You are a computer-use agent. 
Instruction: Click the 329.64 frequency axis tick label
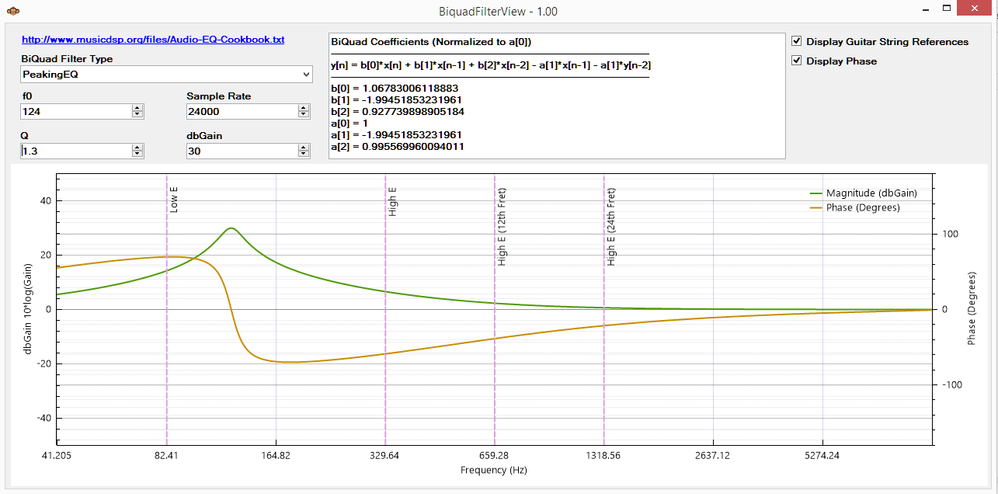coord(385,455)
